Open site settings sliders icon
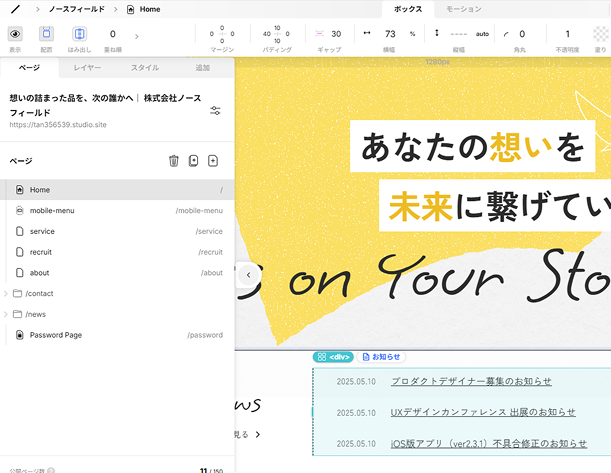Image resolution: width=611 pixels, height=473 pixels. click(x=215, y=110)
